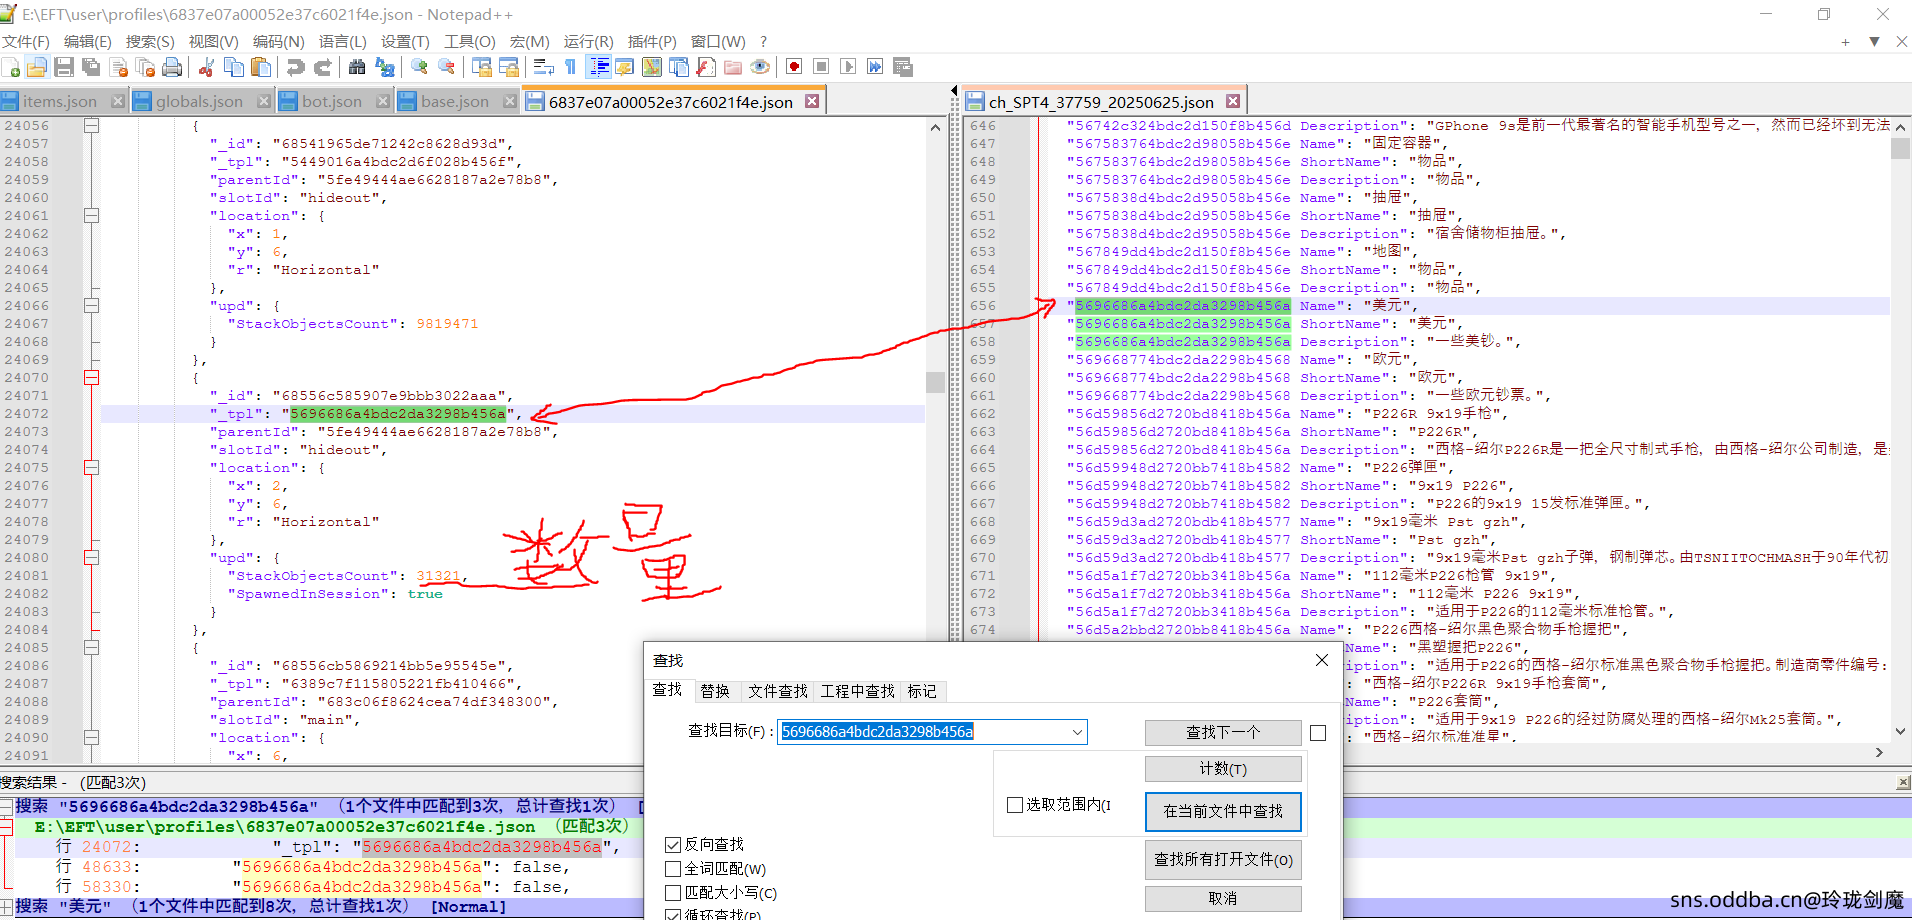Click the Undo arrow icon
Viewport: 1912px width, 920px height.
(295, 67)
